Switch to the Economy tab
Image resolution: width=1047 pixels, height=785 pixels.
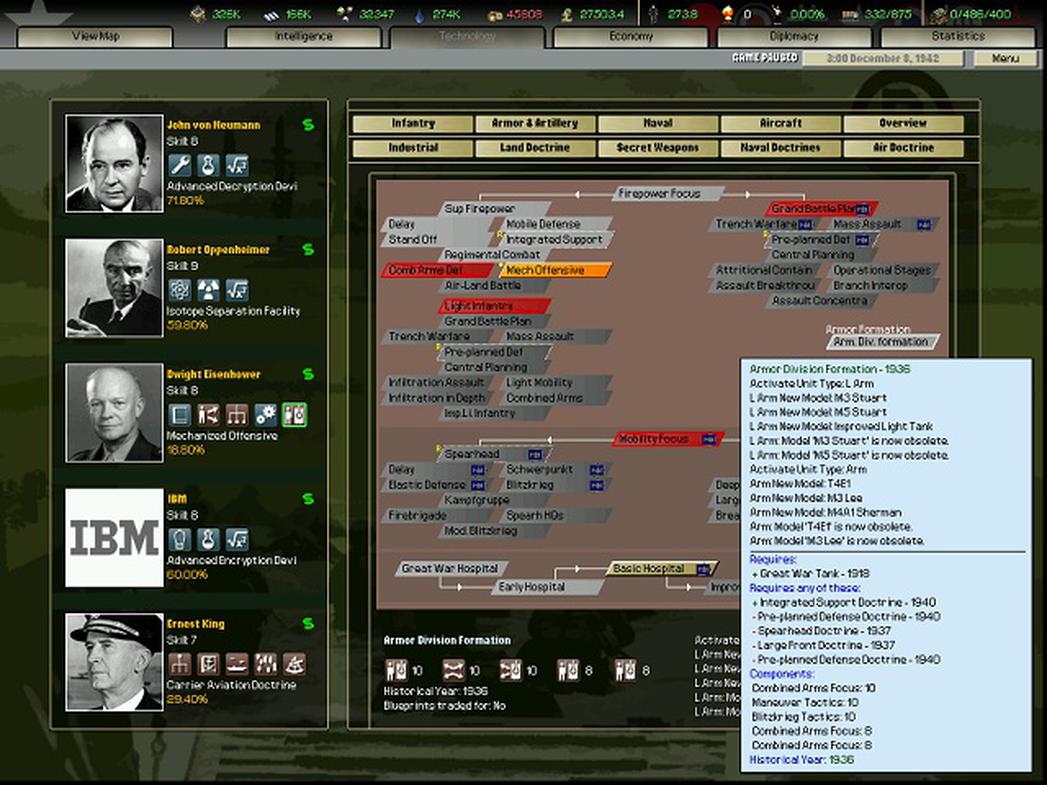coord(631,36)
